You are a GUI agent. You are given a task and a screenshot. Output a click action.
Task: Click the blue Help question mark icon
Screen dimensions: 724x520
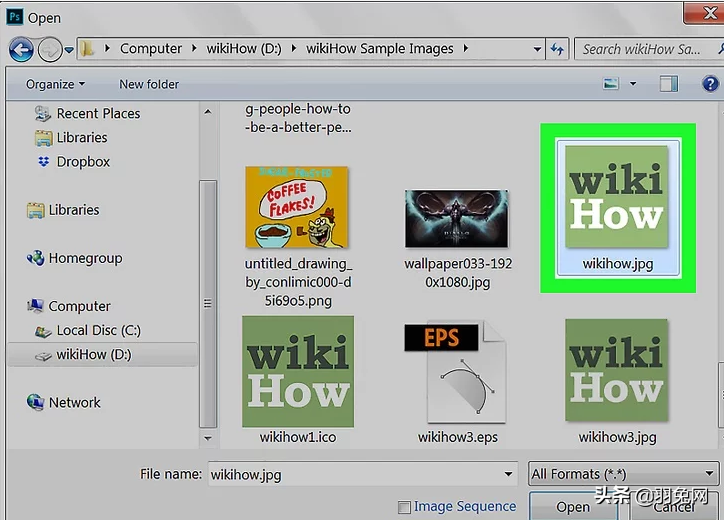tap(710, 84)
